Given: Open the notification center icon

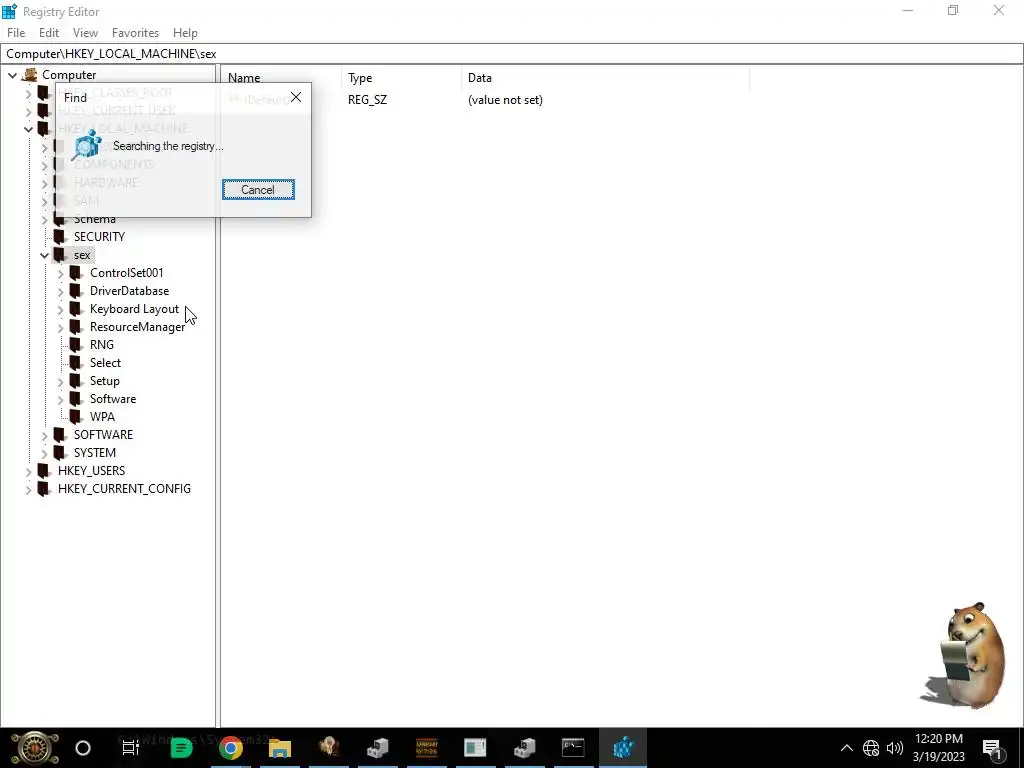Looking at the screenshot, I should (x=991, y=748).
